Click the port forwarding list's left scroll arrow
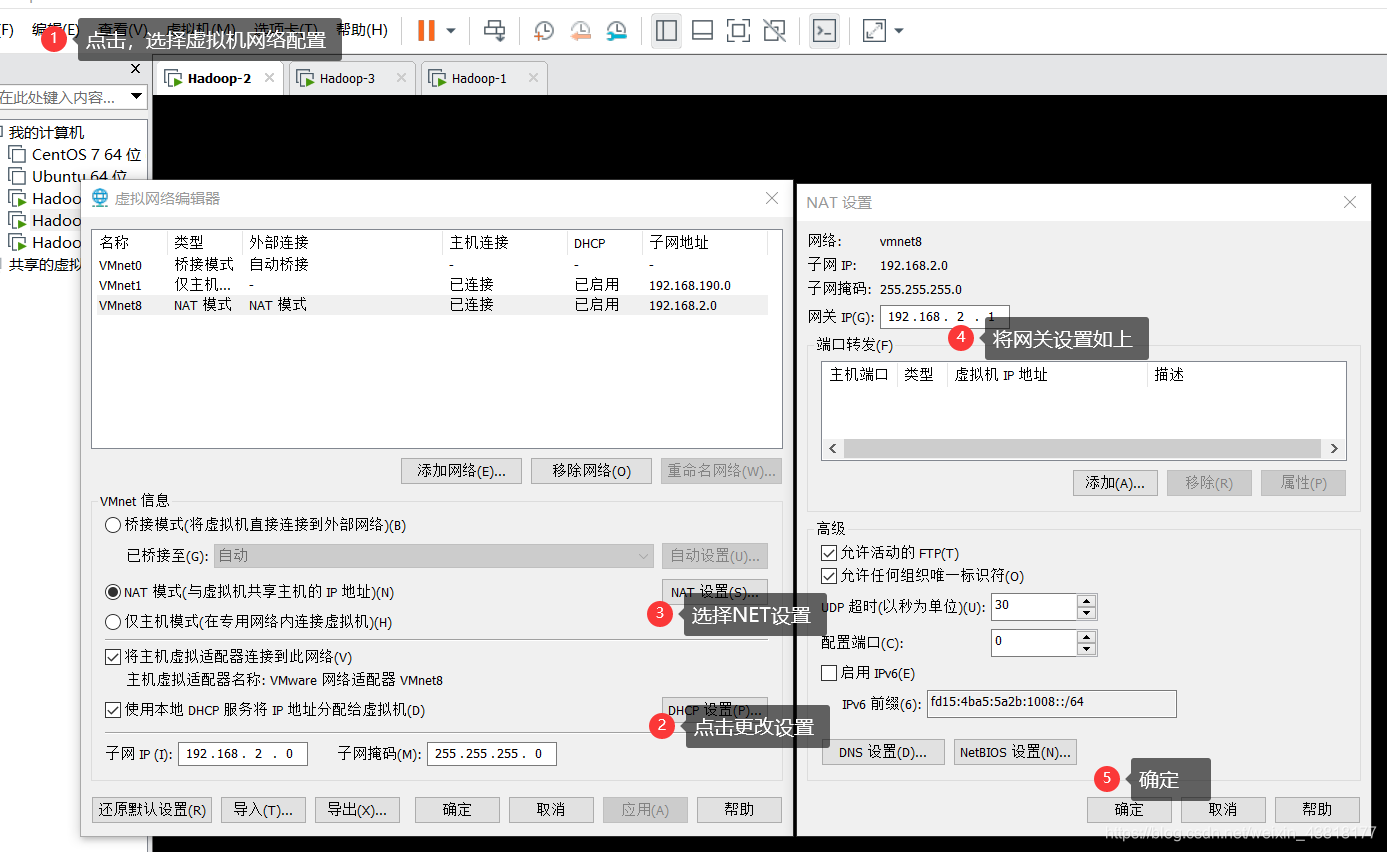The width and height of the screenshot is (1387, 852). [x=832, y=449]
